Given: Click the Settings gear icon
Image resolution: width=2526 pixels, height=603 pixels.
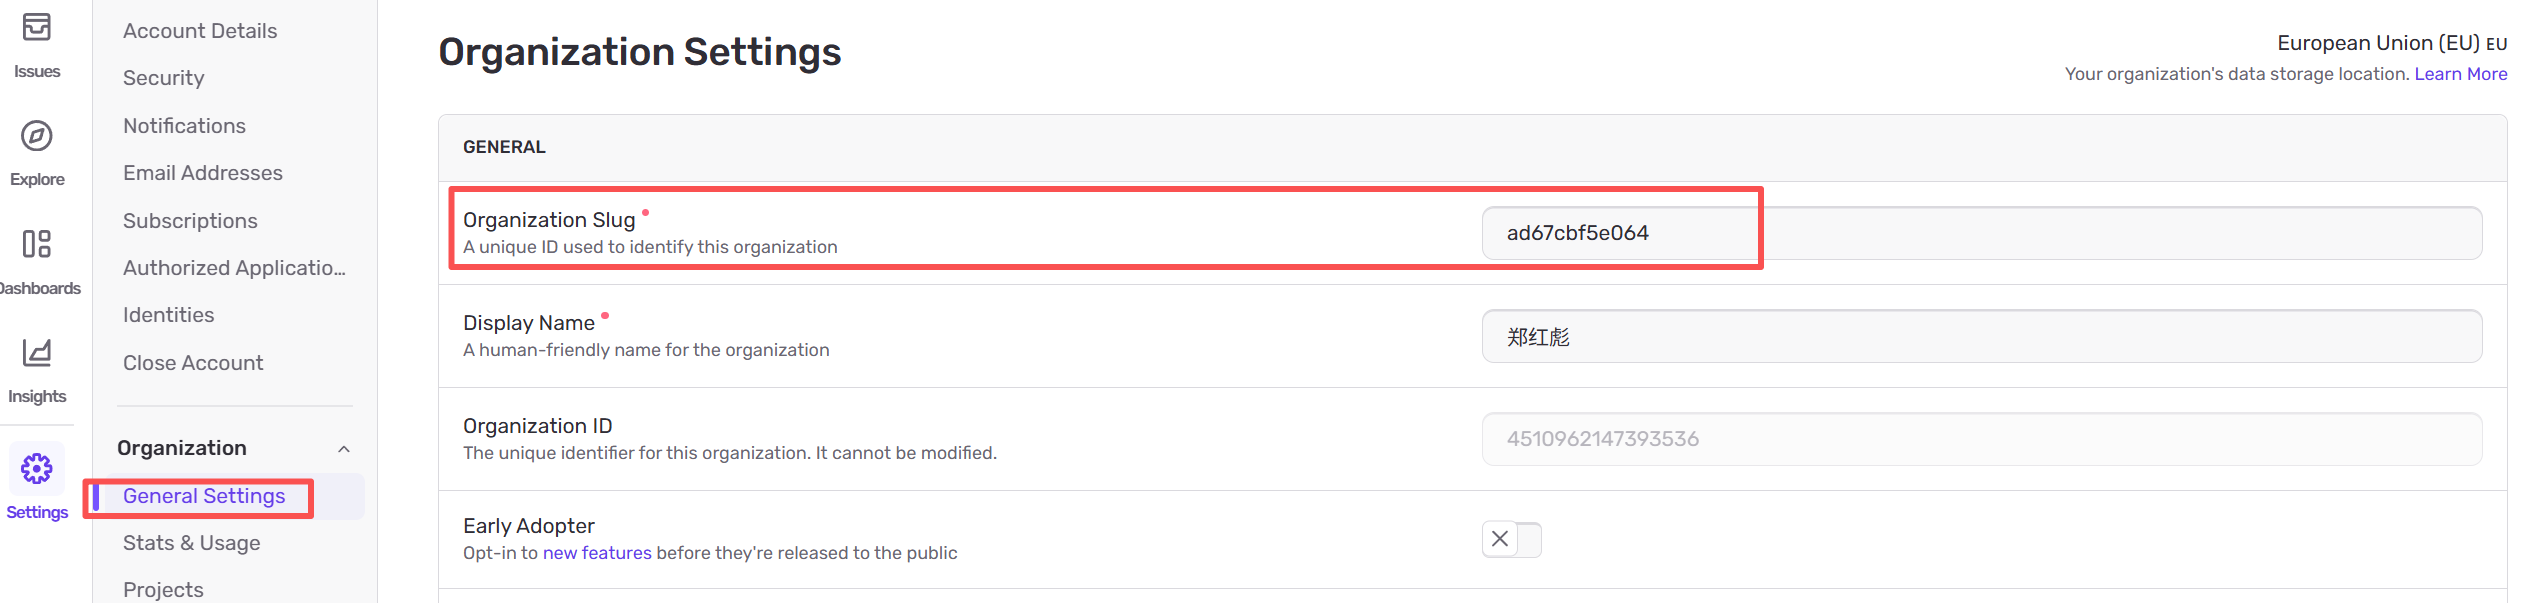Looking at the screenshot, I should click(37, 468).
